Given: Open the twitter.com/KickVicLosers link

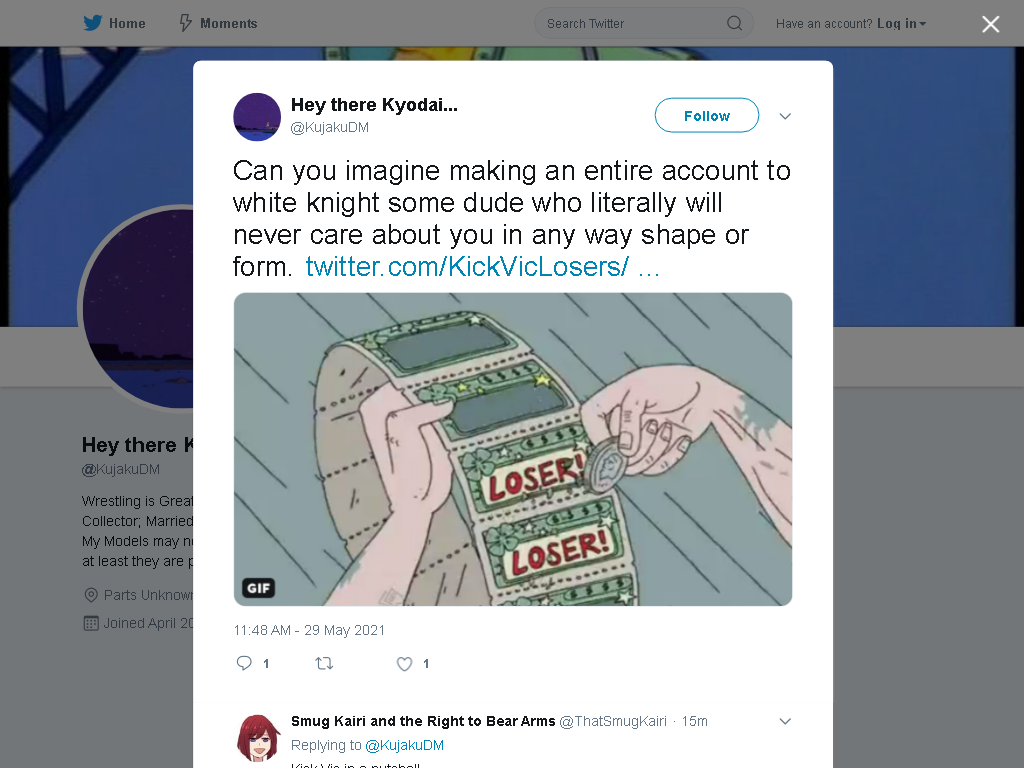Looking at the screenshot, I should point(483,266).
